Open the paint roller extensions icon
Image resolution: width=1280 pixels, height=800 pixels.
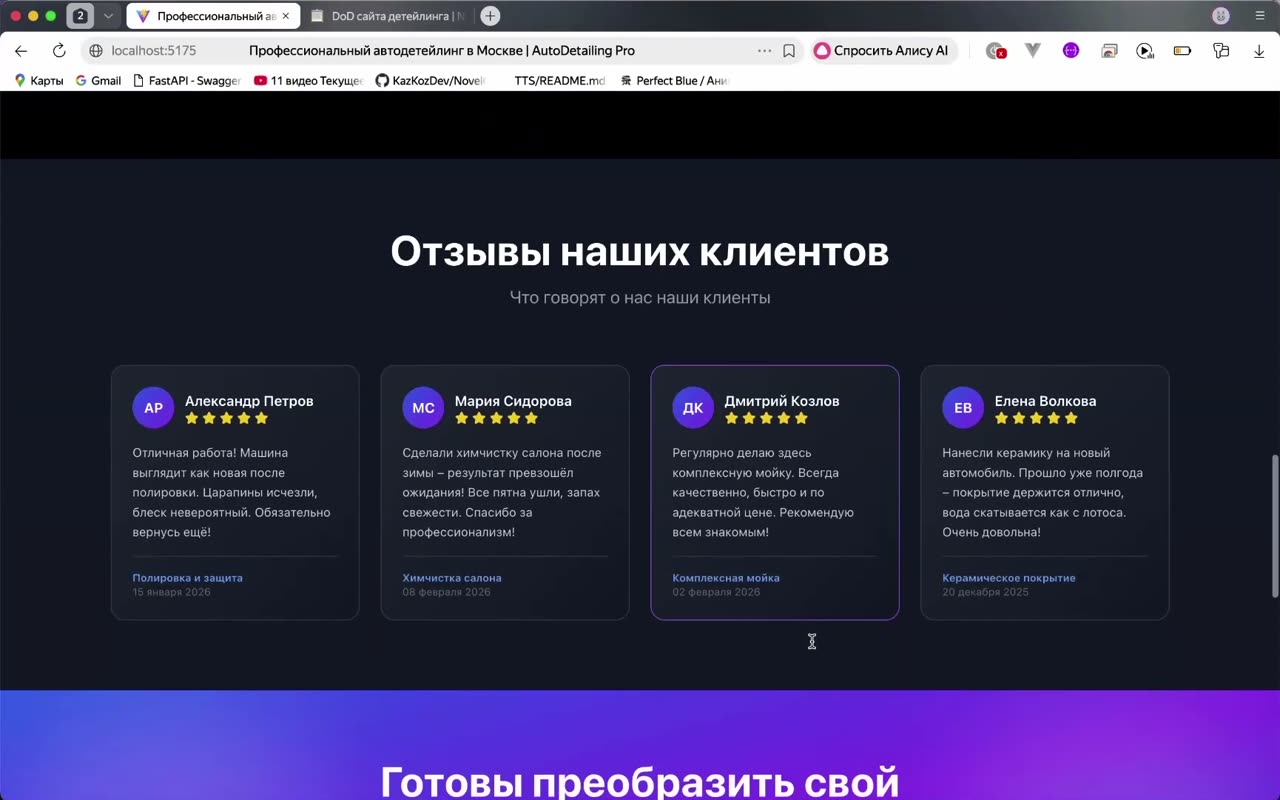click(x=1221, y=51)
